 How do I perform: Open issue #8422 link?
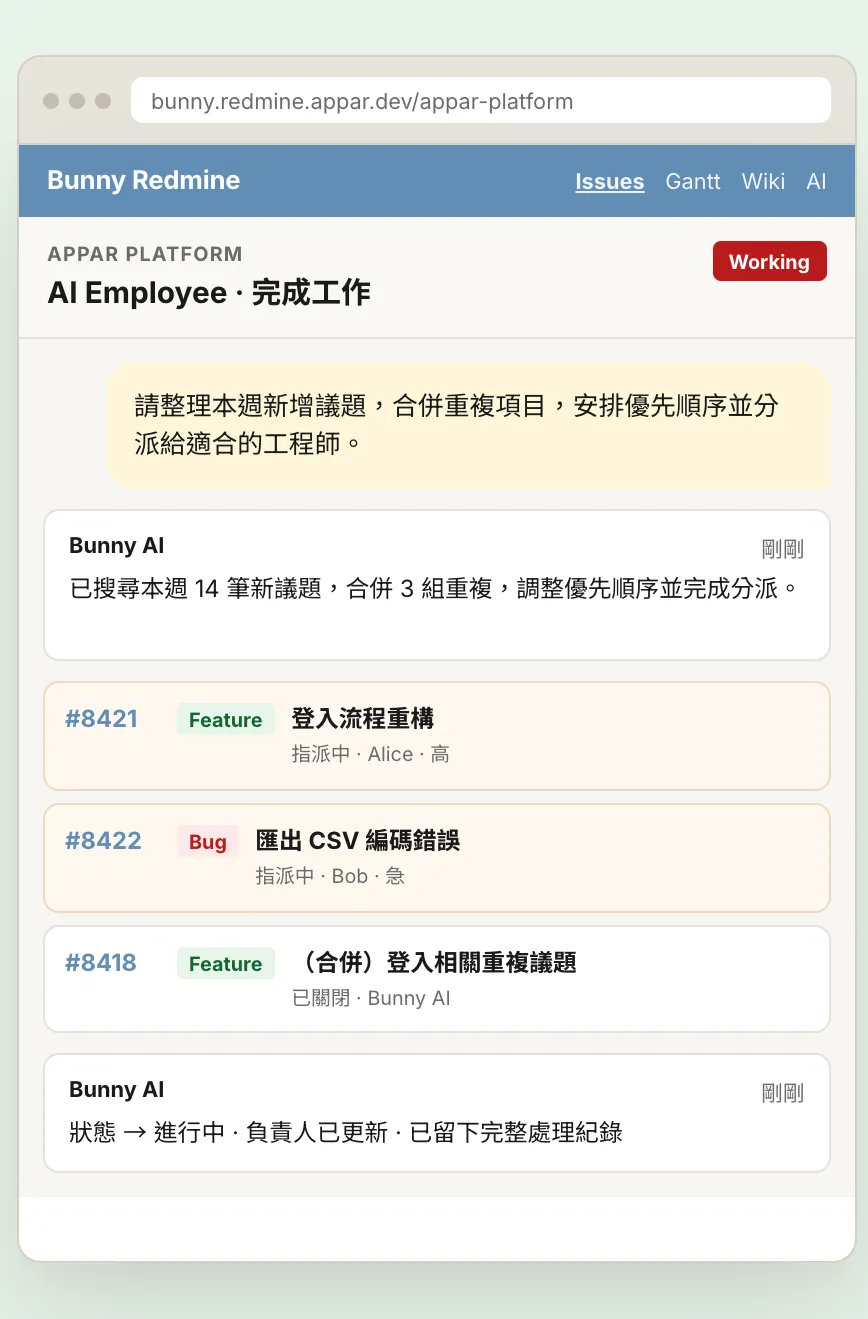103,841
